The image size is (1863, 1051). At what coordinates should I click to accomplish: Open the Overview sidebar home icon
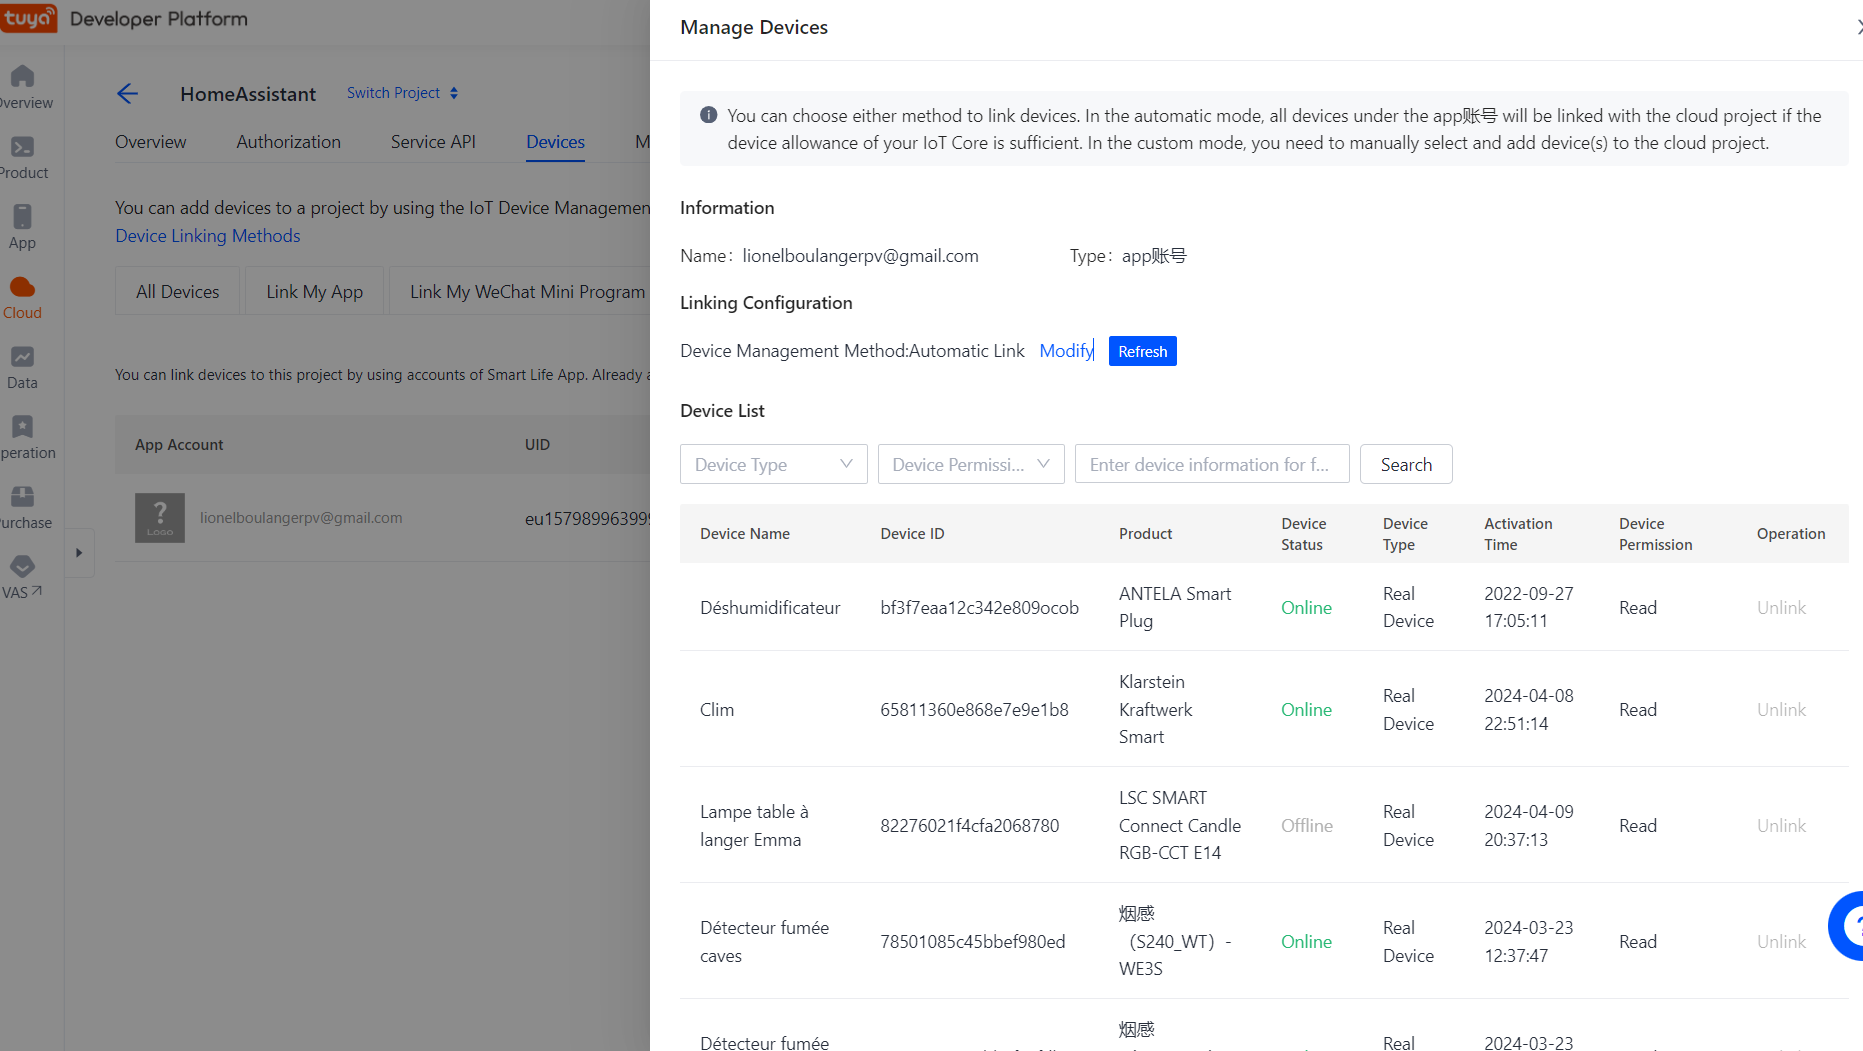tap(22, 77)
